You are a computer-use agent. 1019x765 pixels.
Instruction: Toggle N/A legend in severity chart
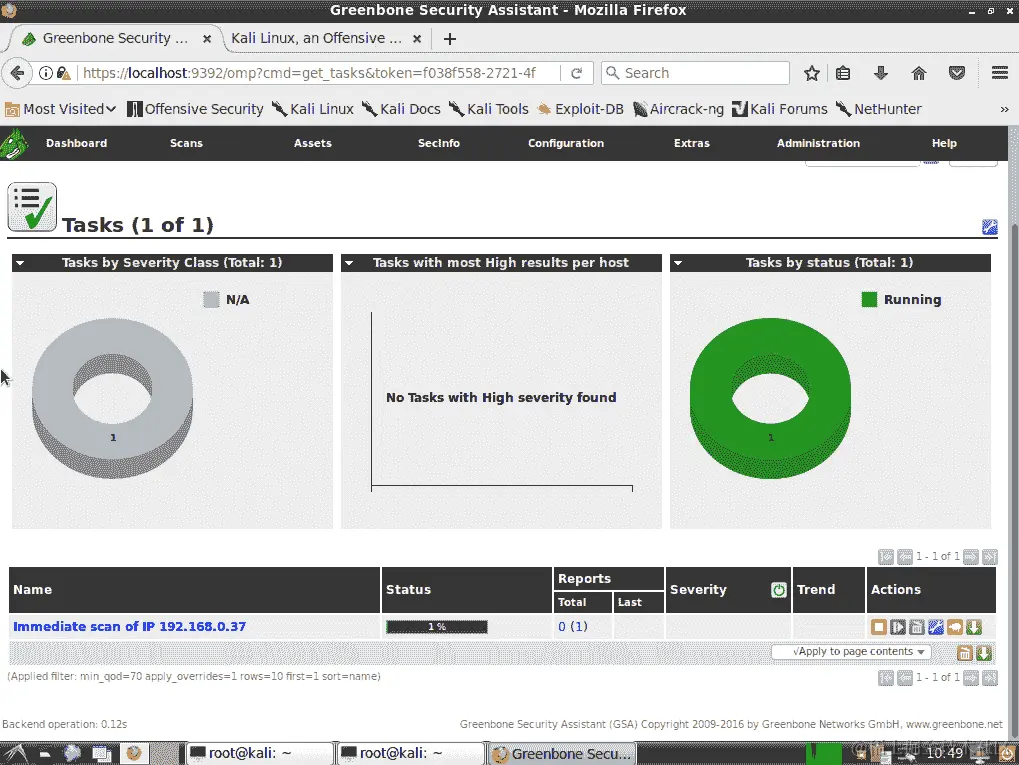[226, 300]
